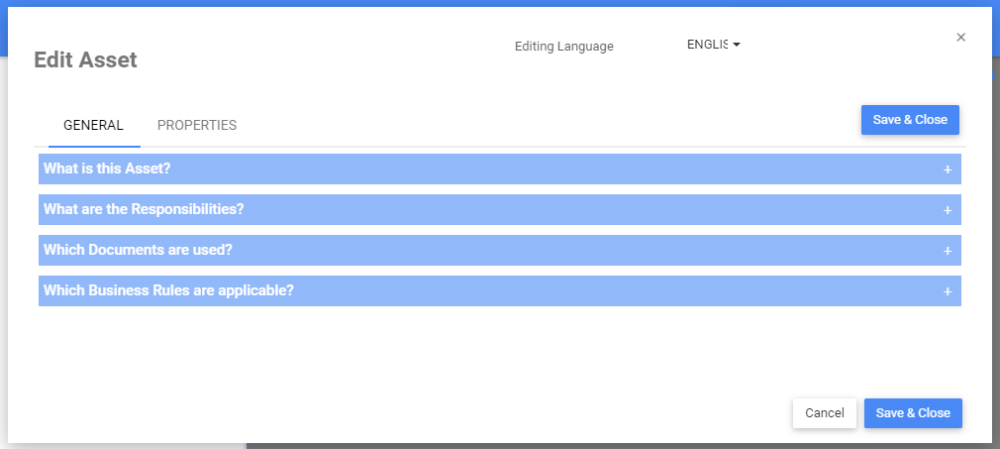
Task: Click the caret arrow beside ENGLIS
Action: (x=736, y=45)
